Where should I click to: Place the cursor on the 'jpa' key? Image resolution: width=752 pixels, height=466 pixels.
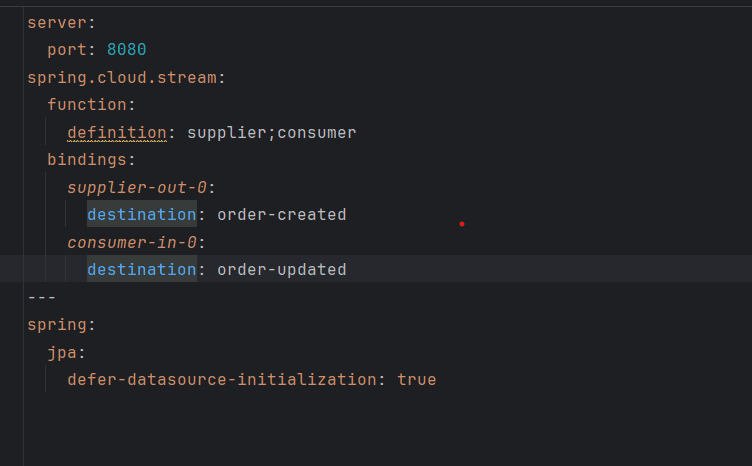click(x=61, y=352)
